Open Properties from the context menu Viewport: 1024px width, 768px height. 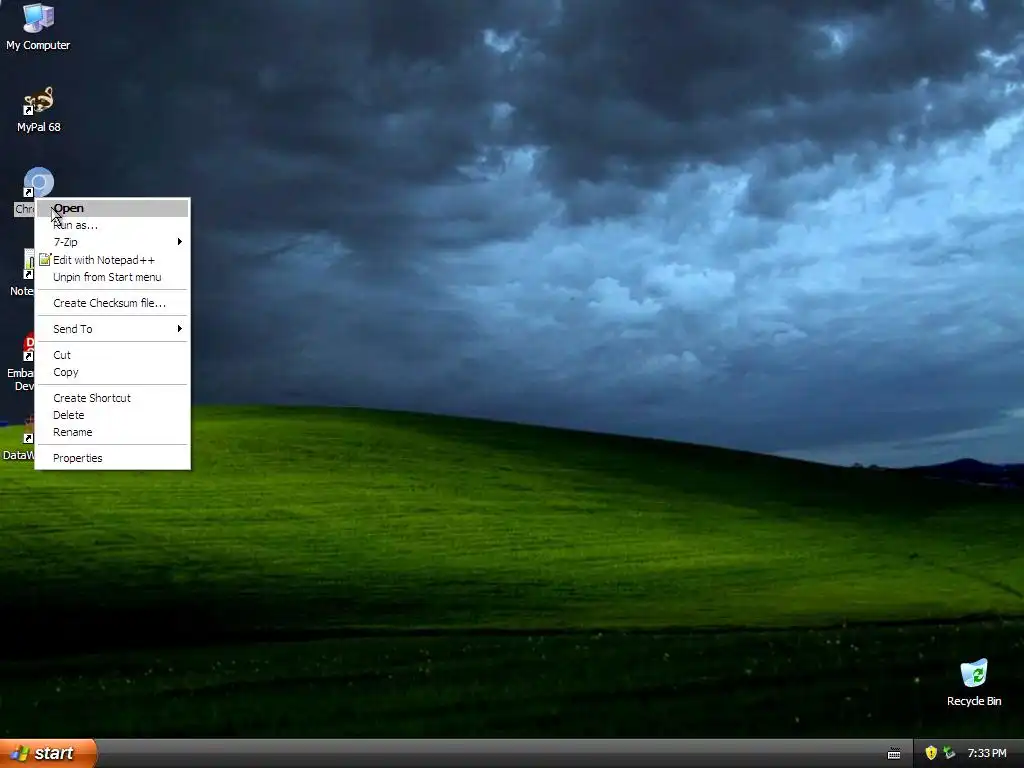[x=112, y=458]
